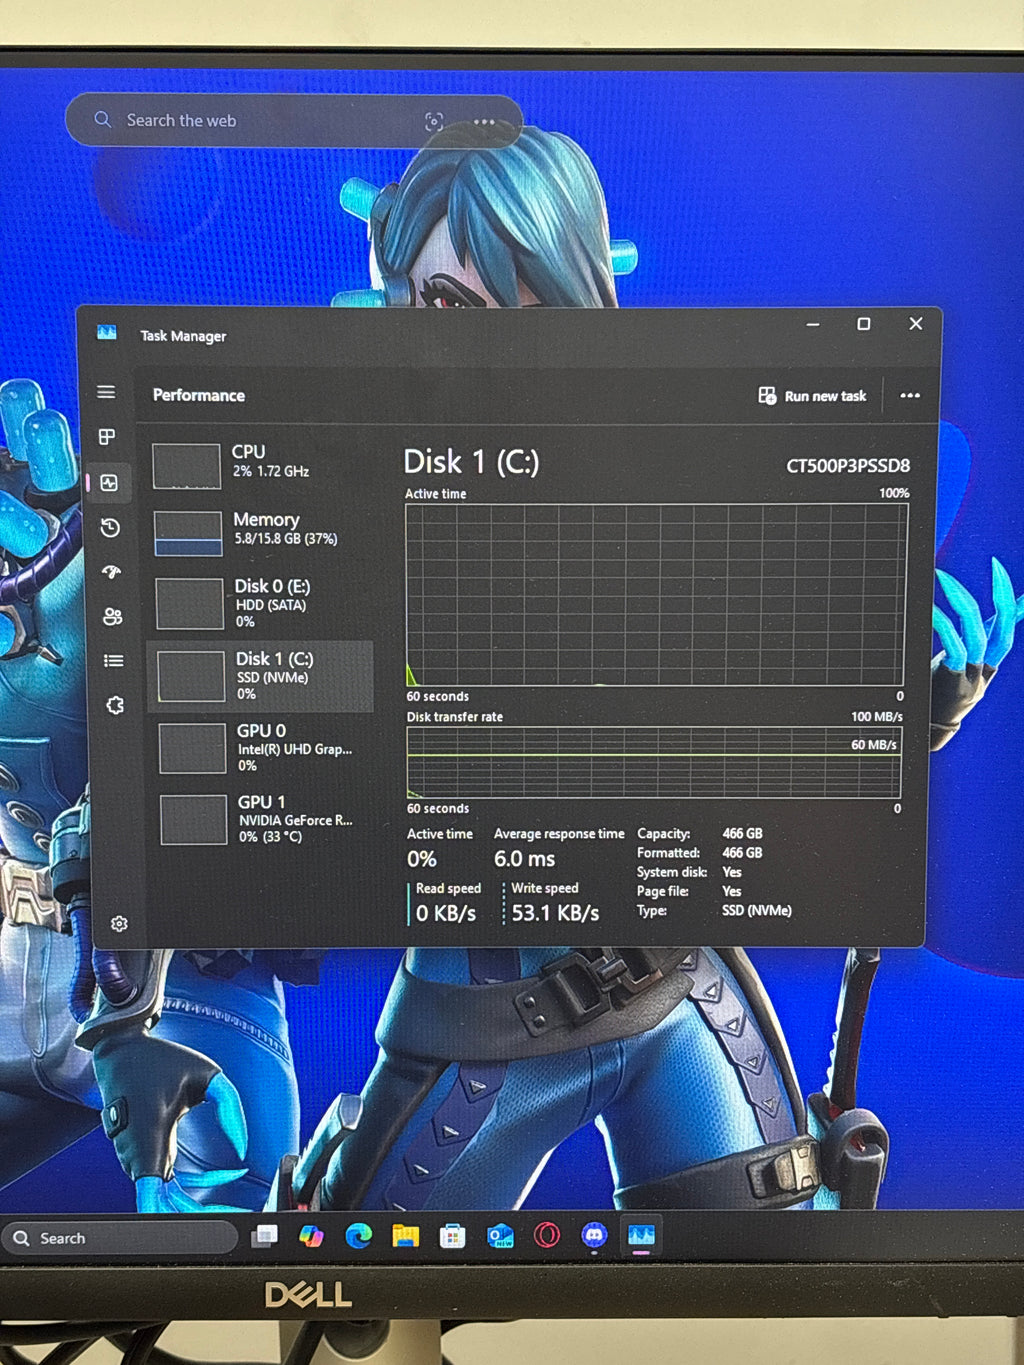Open Microsoft Edge from the taskbar
Viewport: 1024px width, 1365px height.
tap(358, 1237)
